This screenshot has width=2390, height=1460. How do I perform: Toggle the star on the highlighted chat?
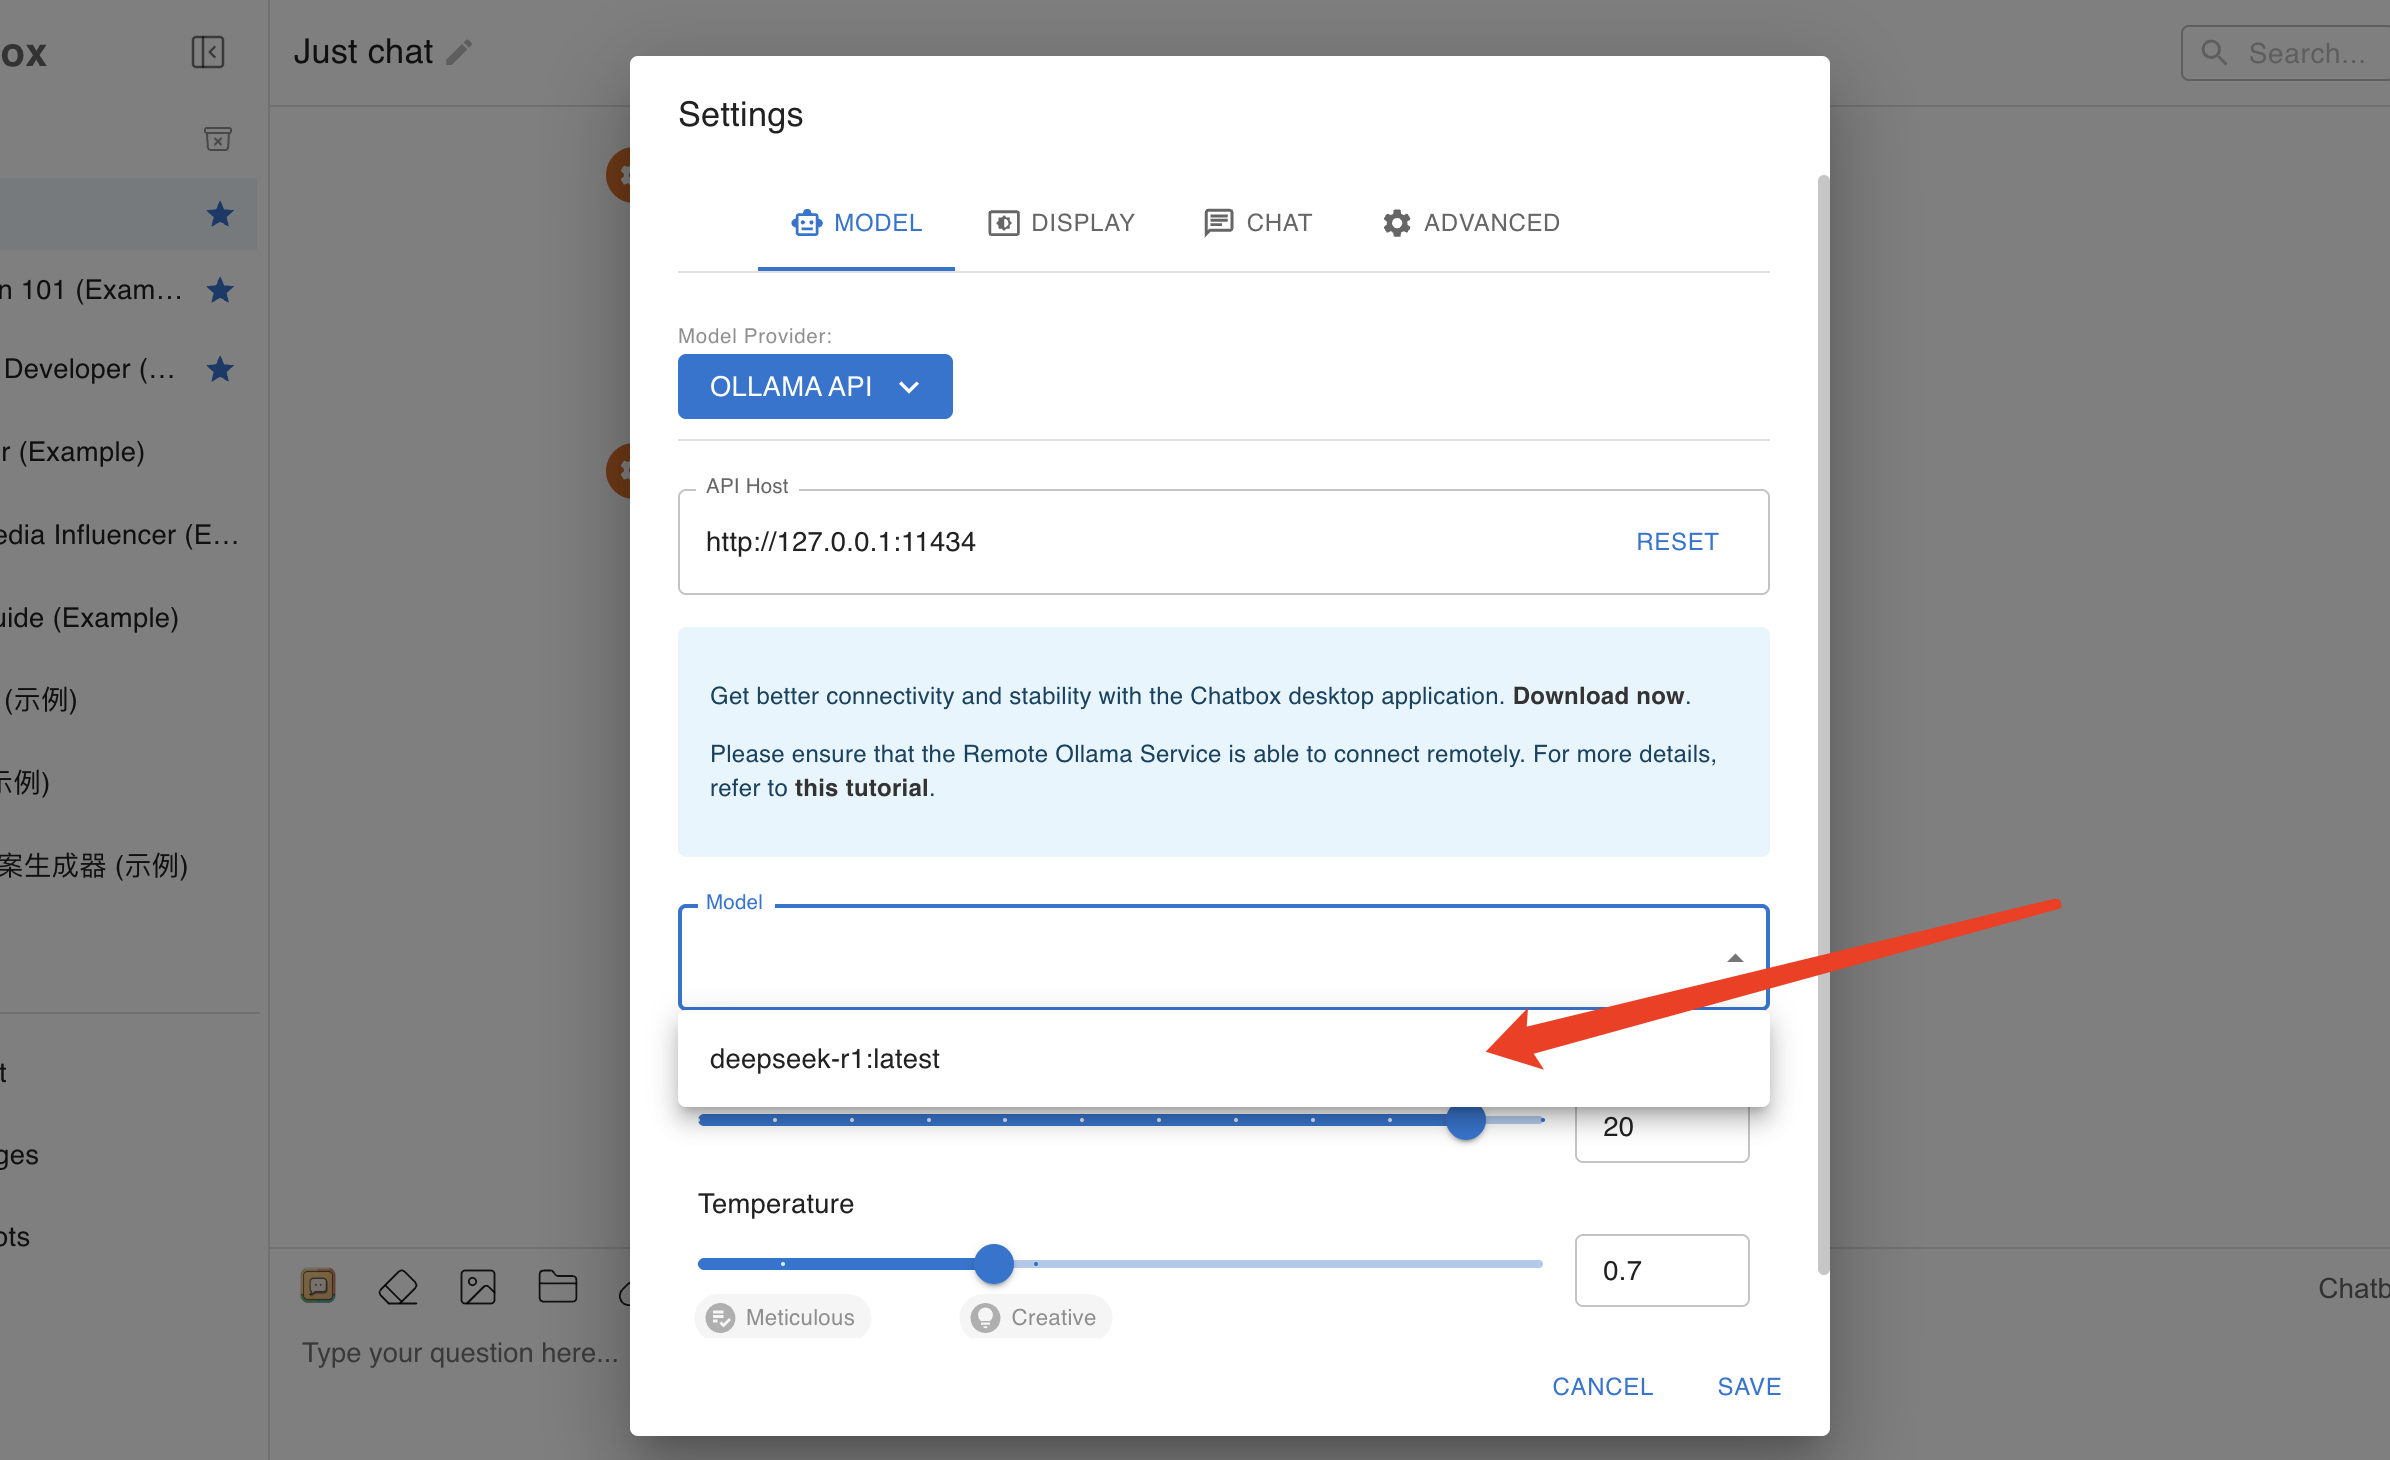pyautogui.click(x=220, y=214)
